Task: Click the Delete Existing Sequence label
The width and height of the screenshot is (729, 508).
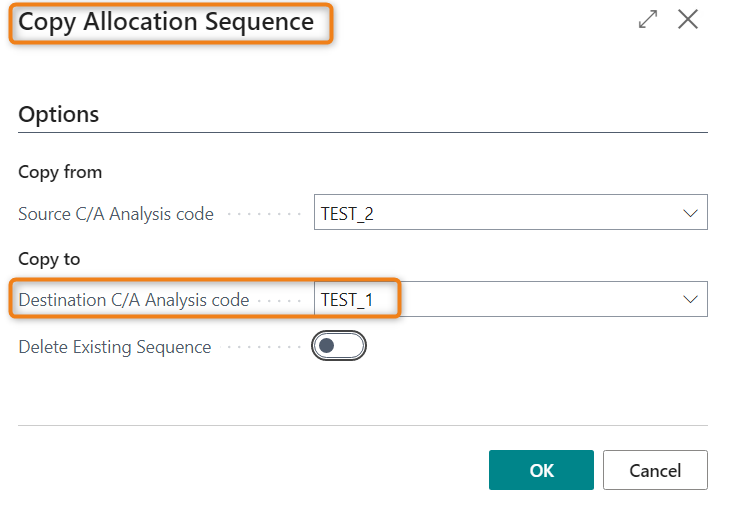Action: 115,347
